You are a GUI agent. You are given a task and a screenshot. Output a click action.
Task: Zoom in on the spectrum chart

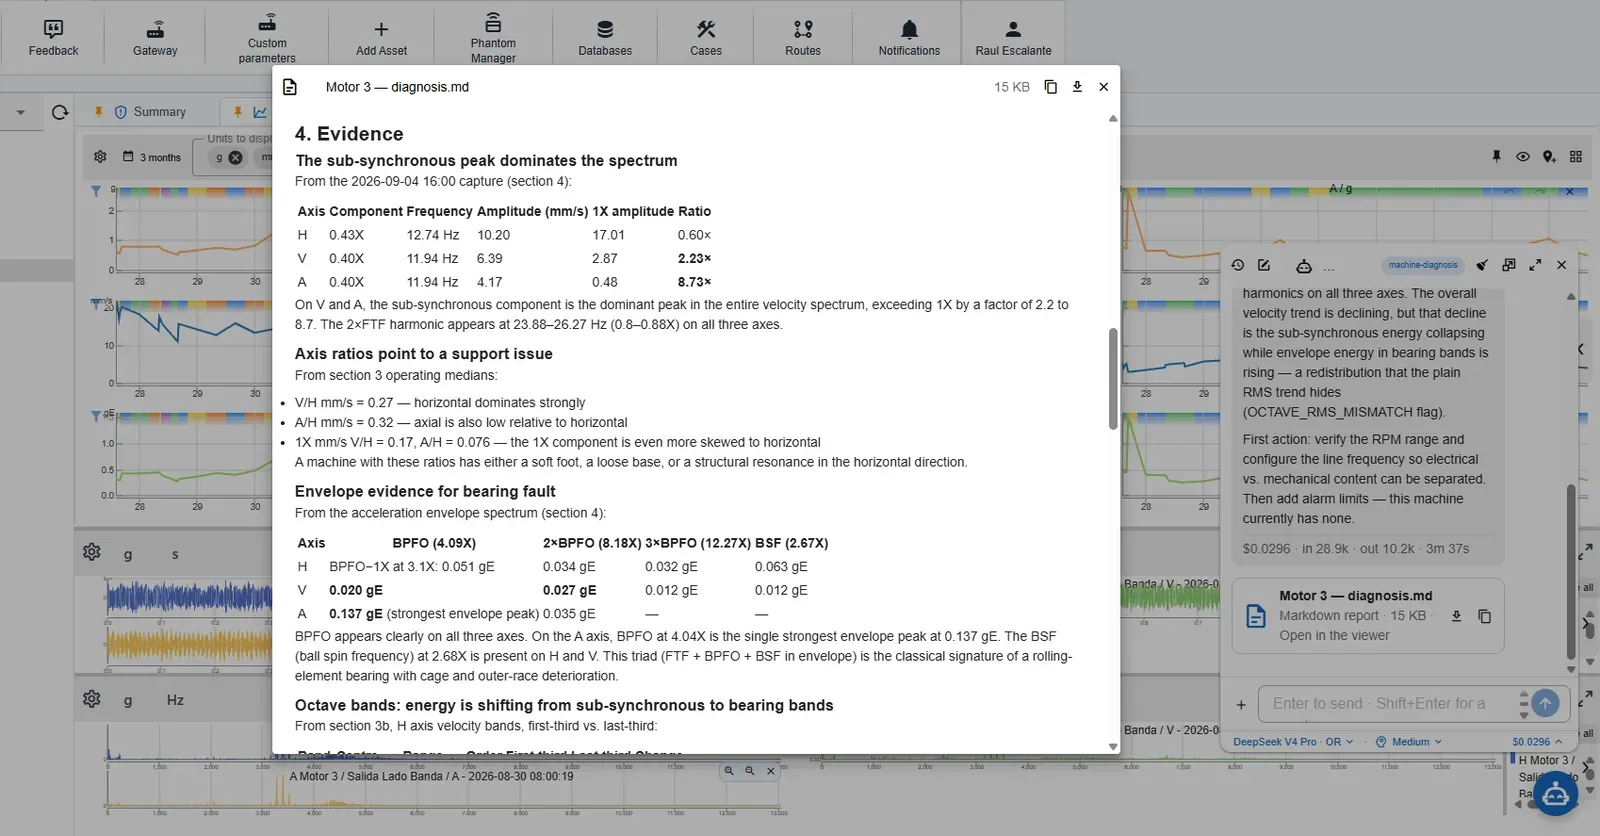point(729,771)
